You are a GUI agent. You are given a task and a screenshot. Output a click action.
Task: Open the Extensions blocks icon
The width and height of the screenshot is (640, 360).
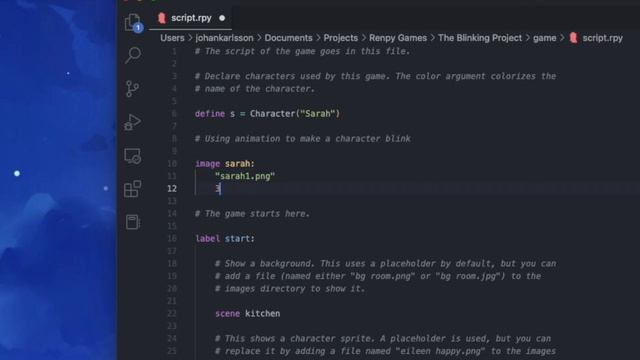pyautogui.click(x=133, y=189)
